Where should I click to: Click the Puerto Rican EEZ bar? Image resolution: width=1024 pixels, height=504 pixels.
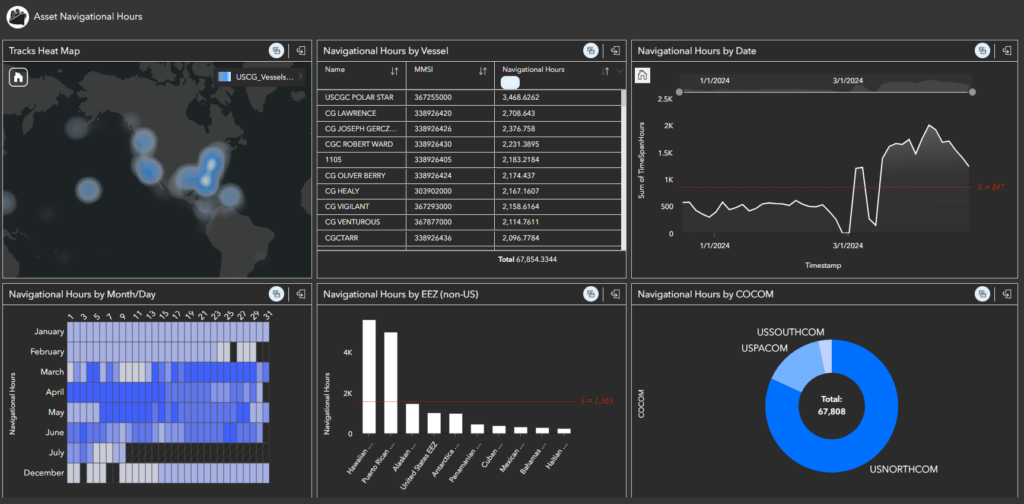[391, 383]
